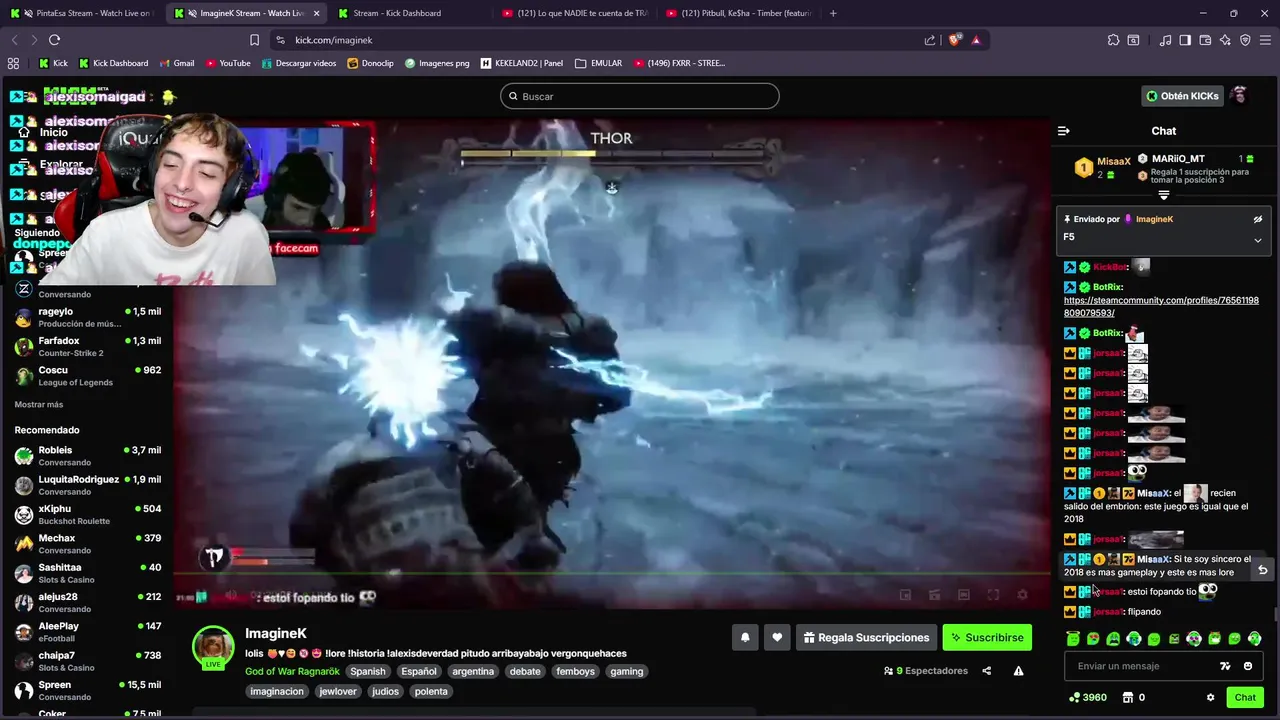
Task: Expand the gift leaderboard drag handle
Action: [1164, 195]
